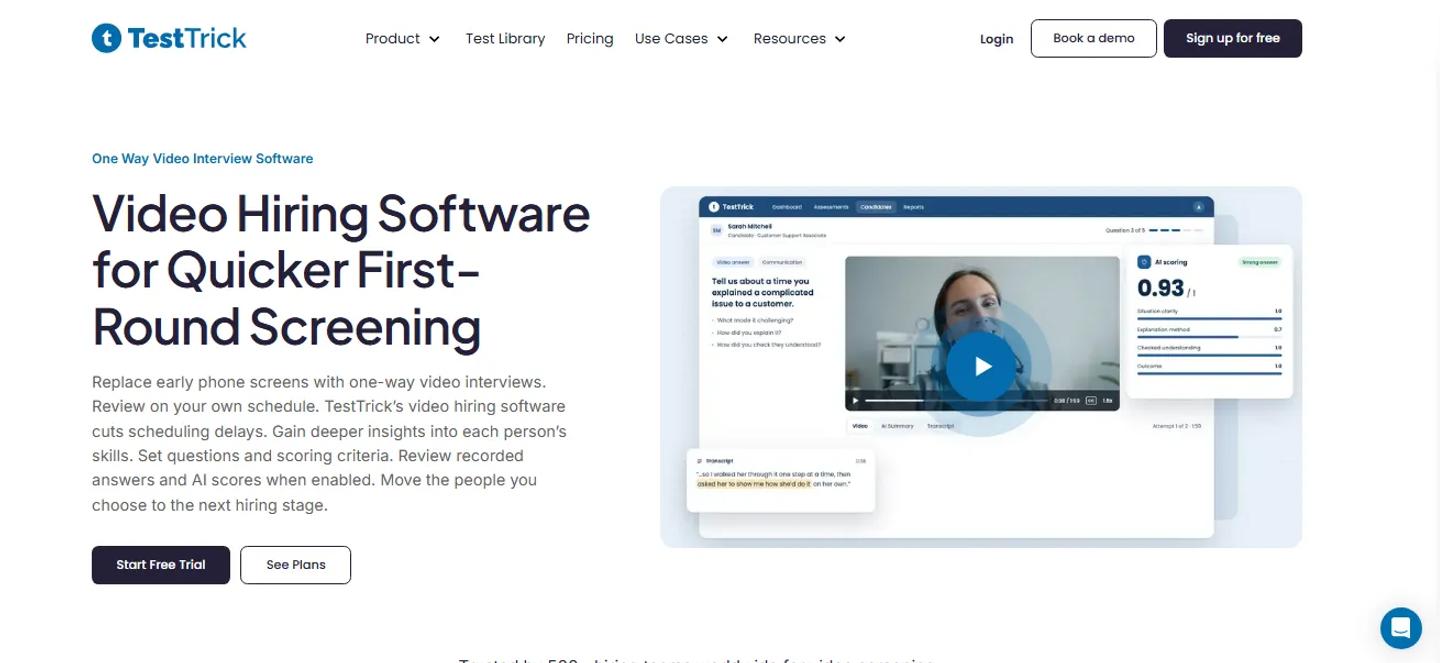Click the Book a demo button
This screenshot has width=1440, height=663.
click(x=1094, y=38)
